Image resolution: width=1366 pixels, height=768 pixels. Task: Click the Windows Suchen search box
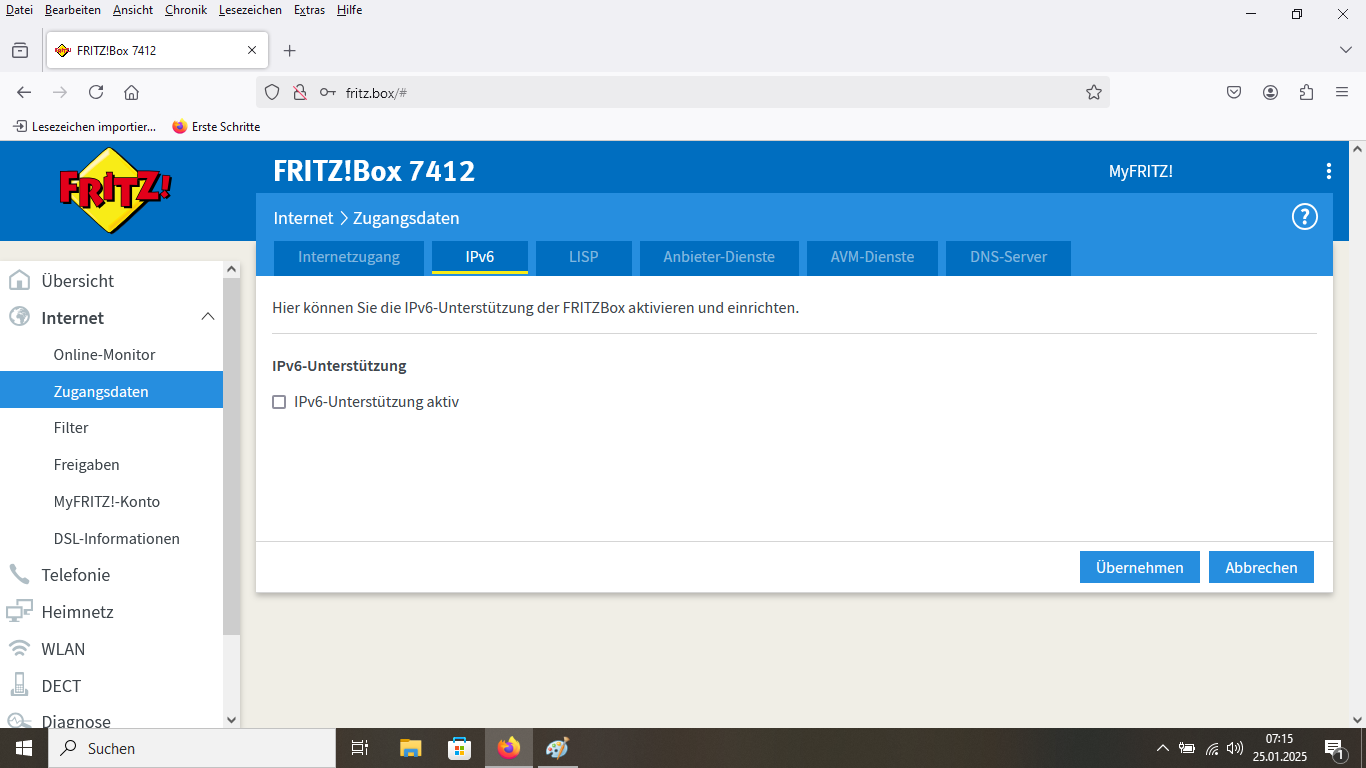click(x=192, y=748)
